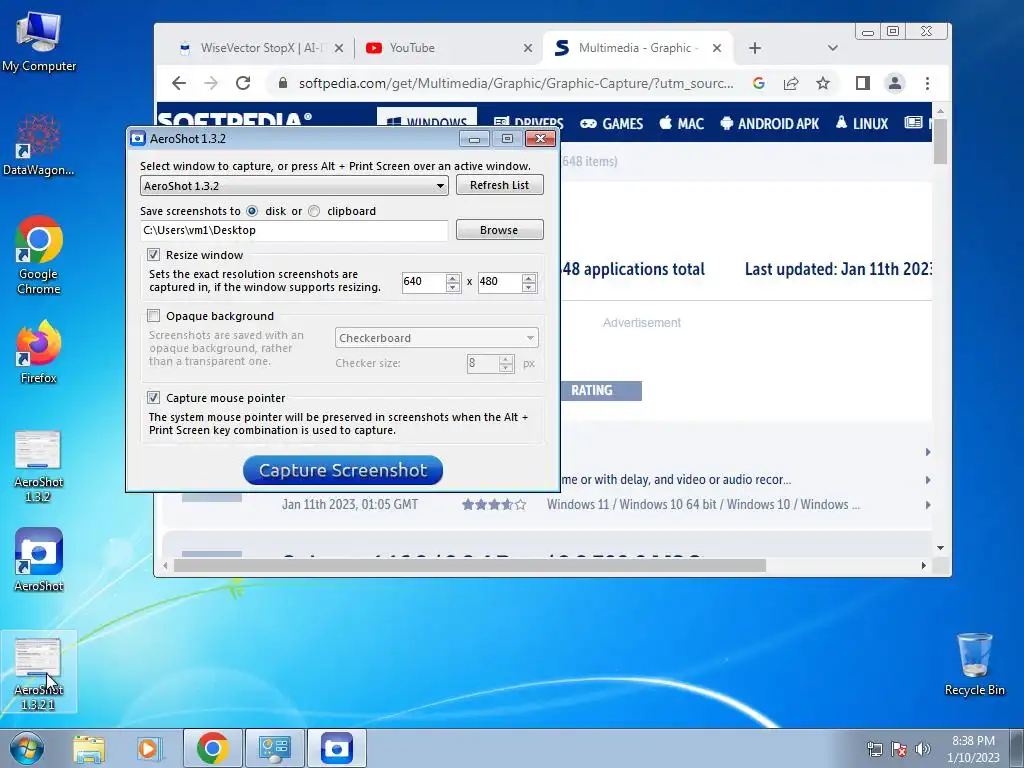Open Windows Explorer from taskbar
The image size is (1024, 768).
[x=89, y=748]
